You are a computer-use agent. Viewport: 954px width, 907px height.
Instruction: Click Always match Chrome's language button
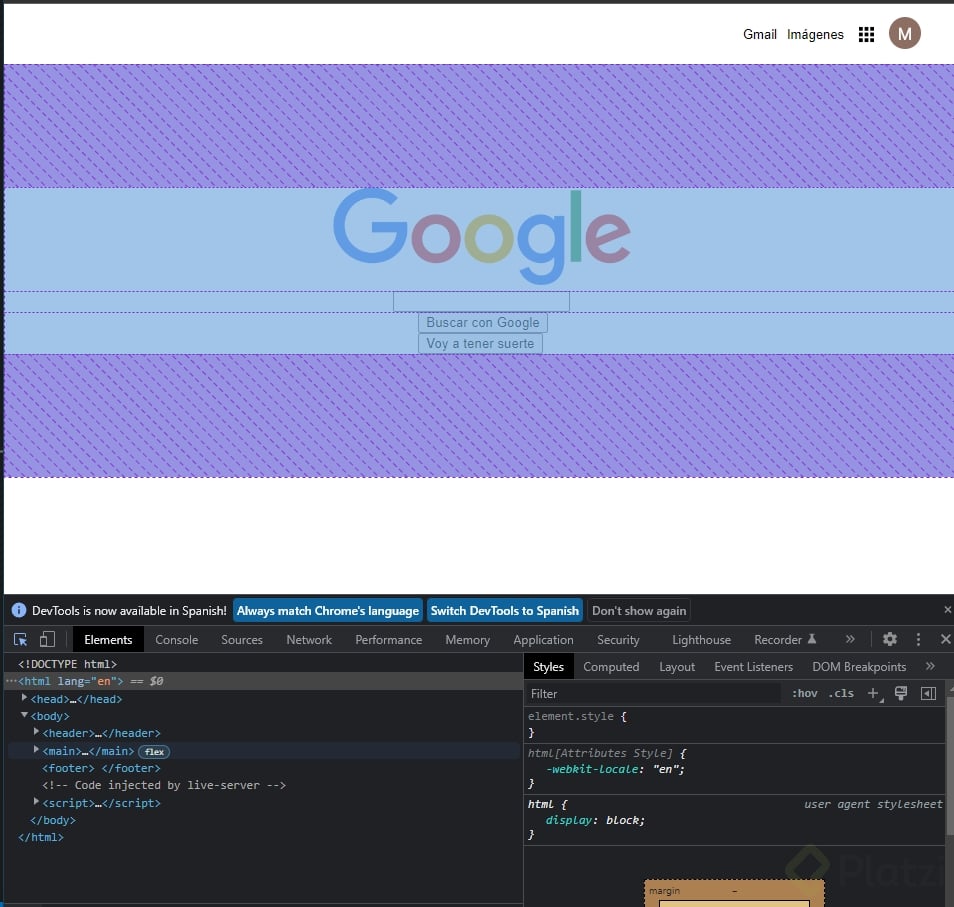[328, 610]
